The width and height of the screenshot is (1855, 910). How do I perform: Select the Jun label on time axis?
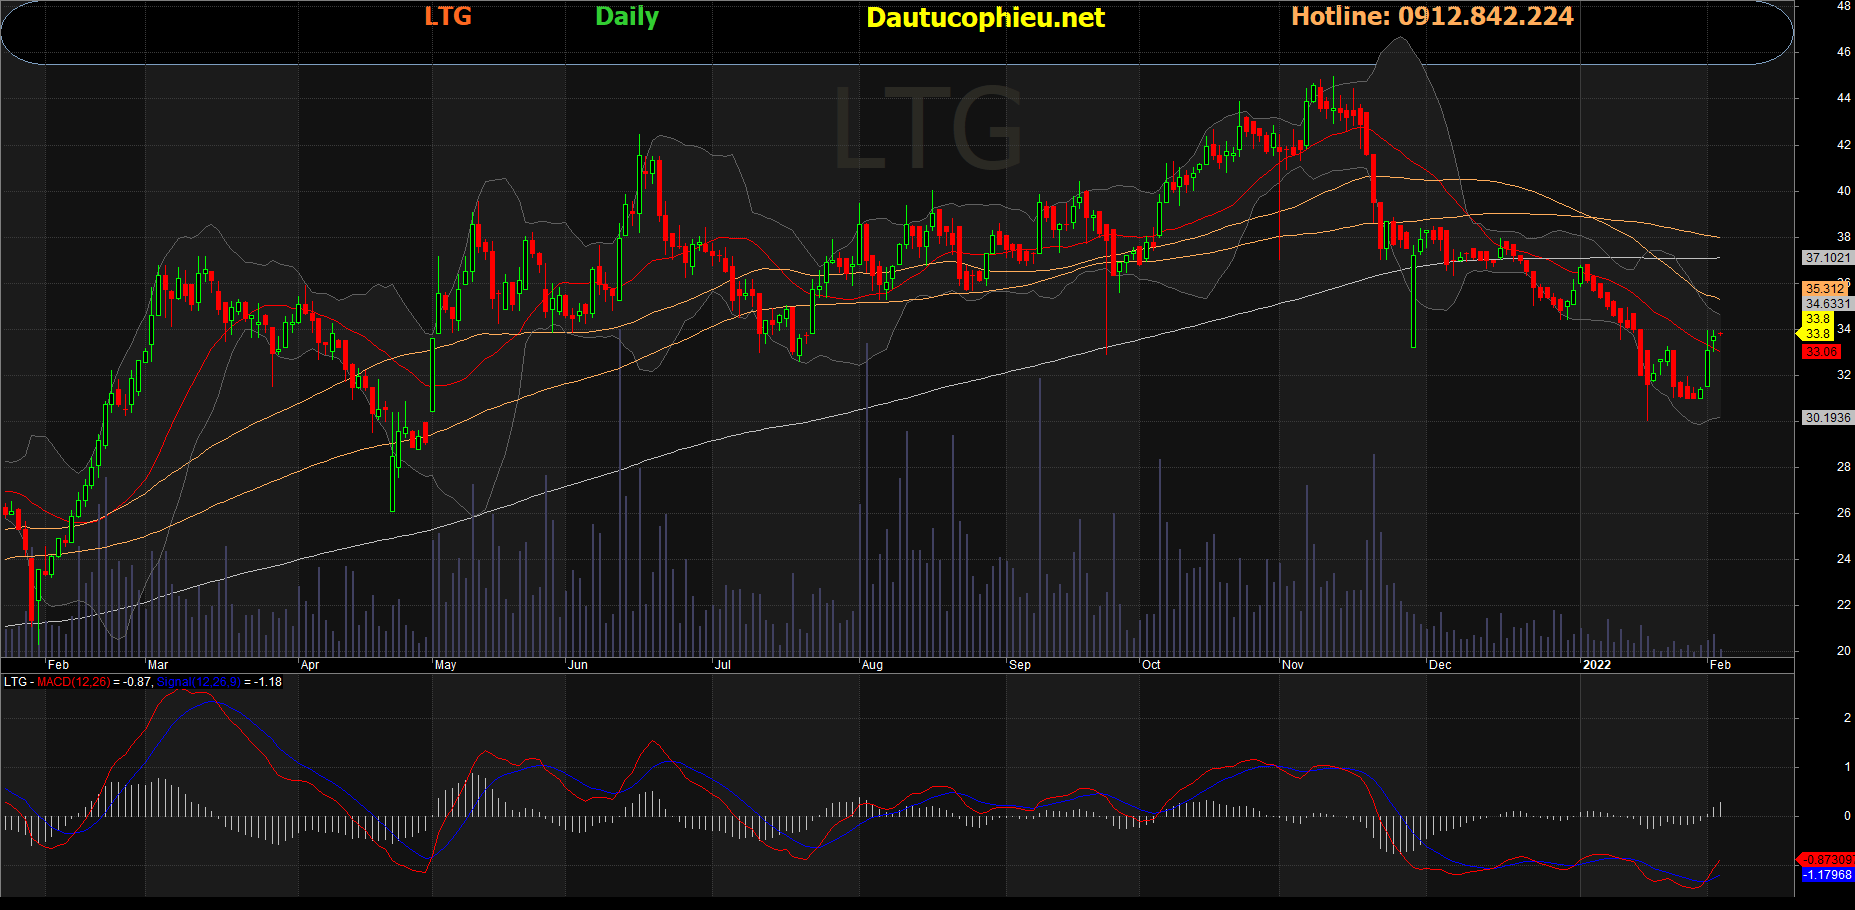pyautogui.click(x=578, y=665)
